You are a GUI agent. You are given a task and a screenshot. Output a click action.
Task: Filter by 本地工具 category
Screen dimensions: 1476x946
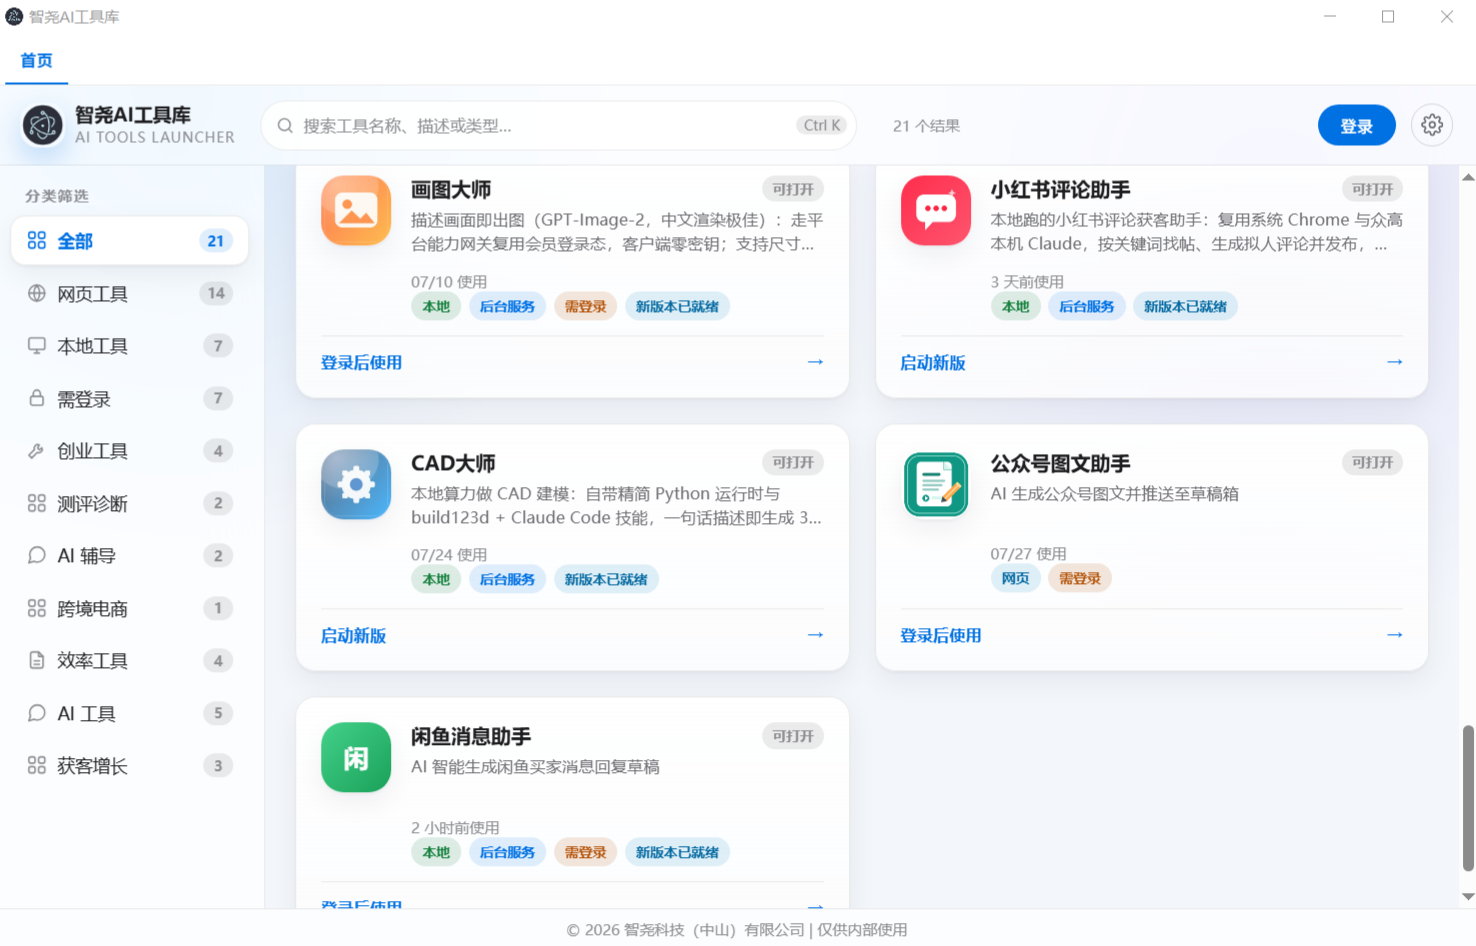130,346
